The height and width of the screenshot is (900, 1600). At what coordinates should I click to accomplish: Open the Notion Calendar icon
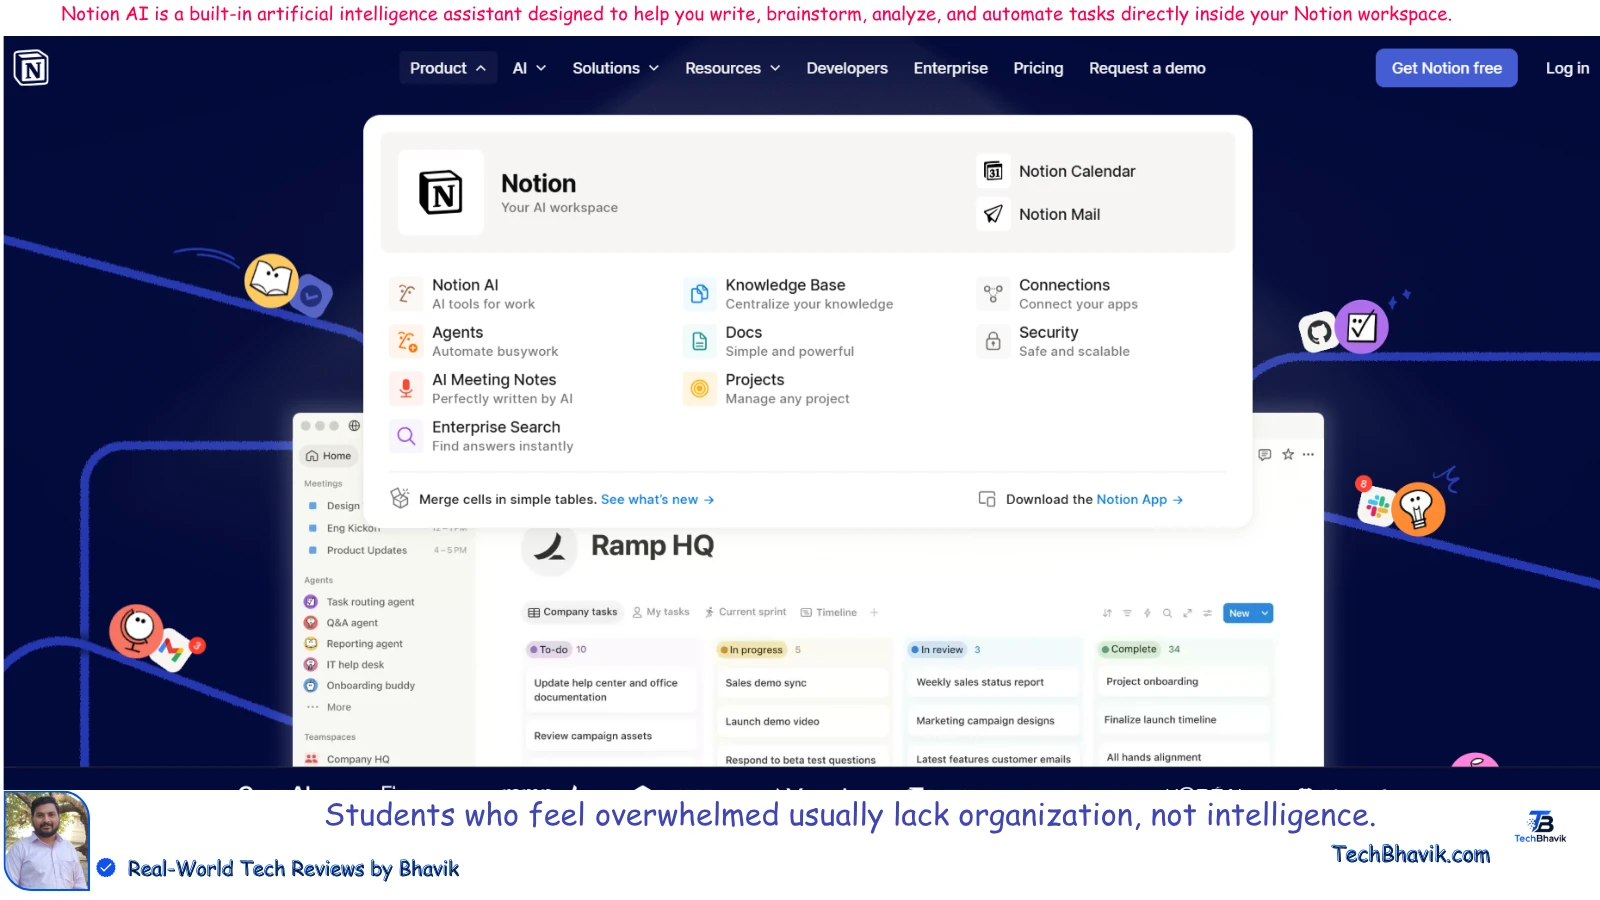(993, 171)
